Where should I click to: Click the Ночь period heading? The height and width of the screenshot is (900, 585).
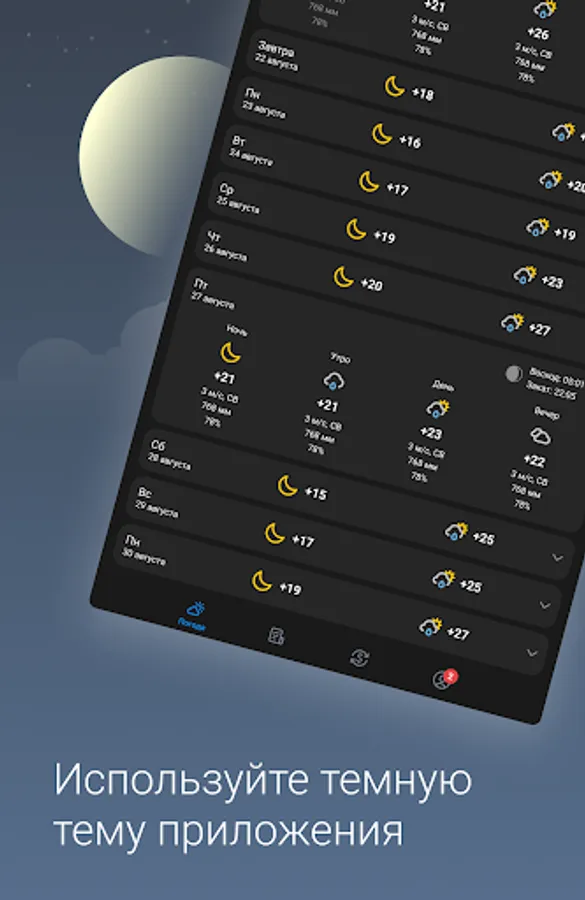tap(237, 329)
